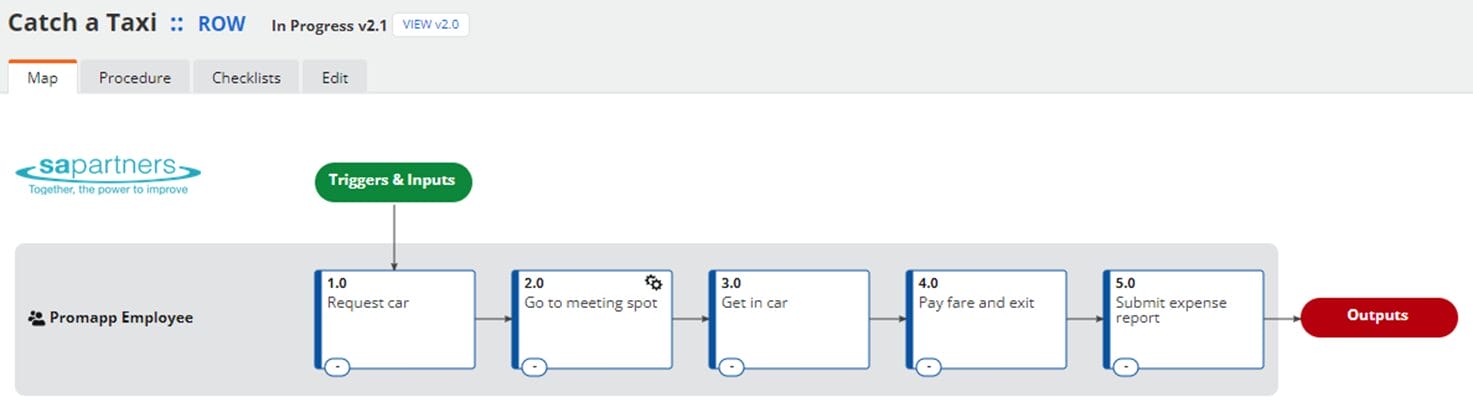This screenshot has width=1473, height=412.
Task: Open the ROW group link
Action: (221, 24)
